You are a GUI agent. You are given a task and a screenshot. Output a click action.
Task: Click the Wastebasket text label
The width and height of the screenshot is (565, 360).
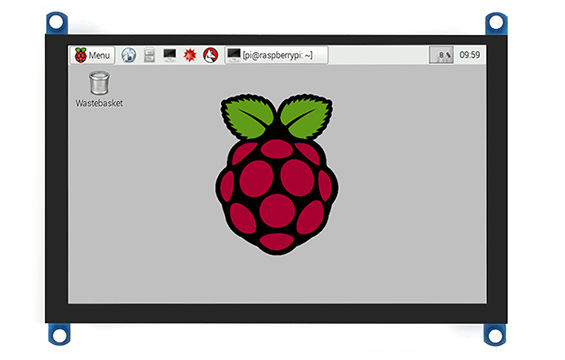tap(99, 103)
